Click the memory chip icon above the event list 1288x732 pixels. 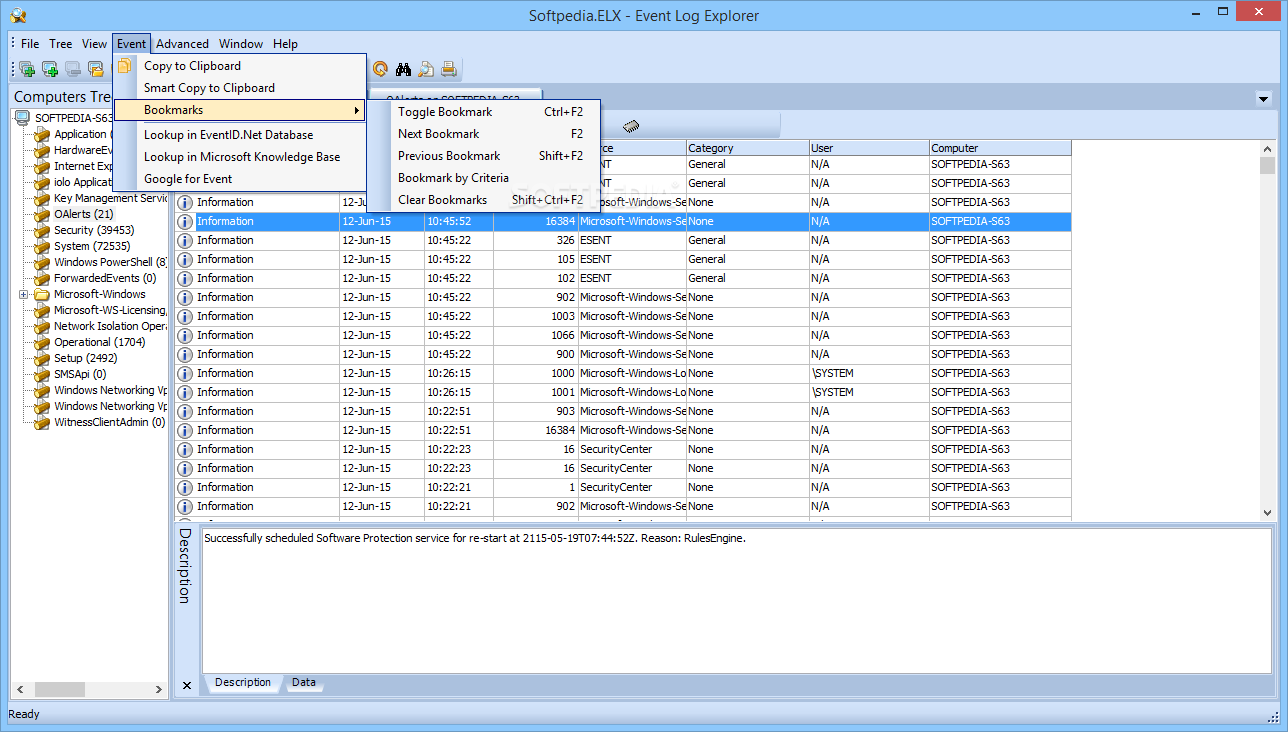(631, 126)
